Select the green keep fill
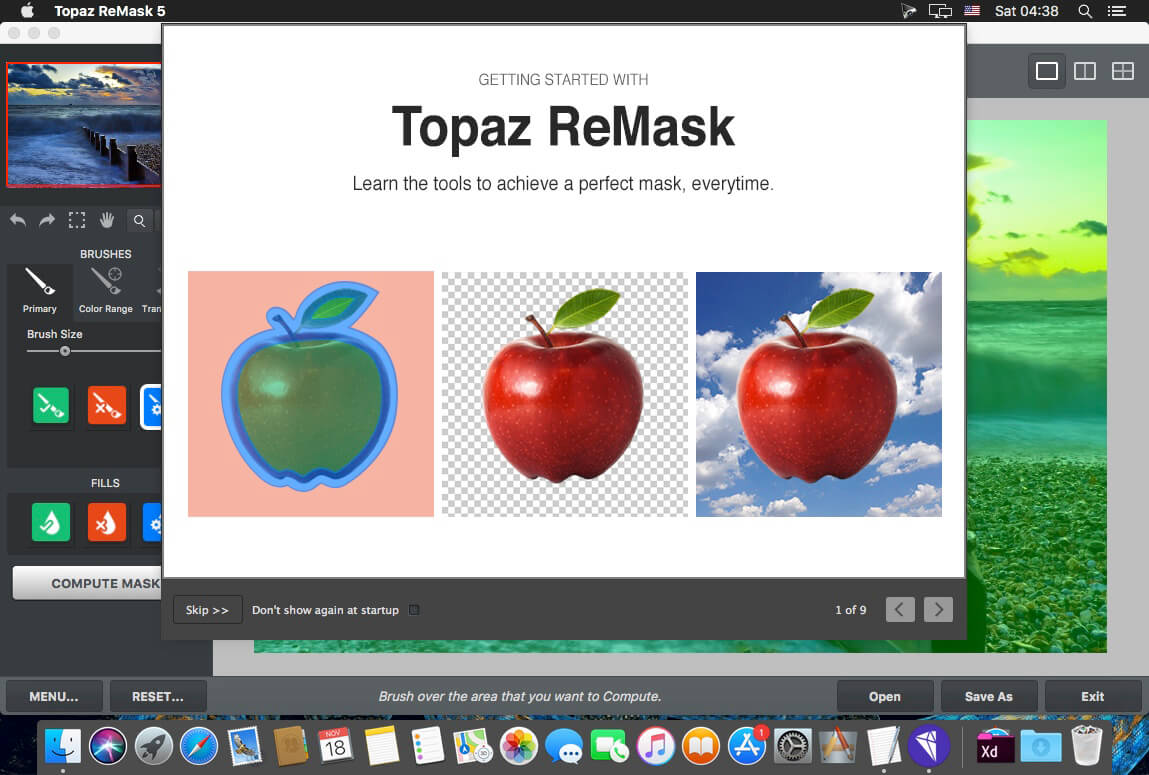 (x=51, y=522)
